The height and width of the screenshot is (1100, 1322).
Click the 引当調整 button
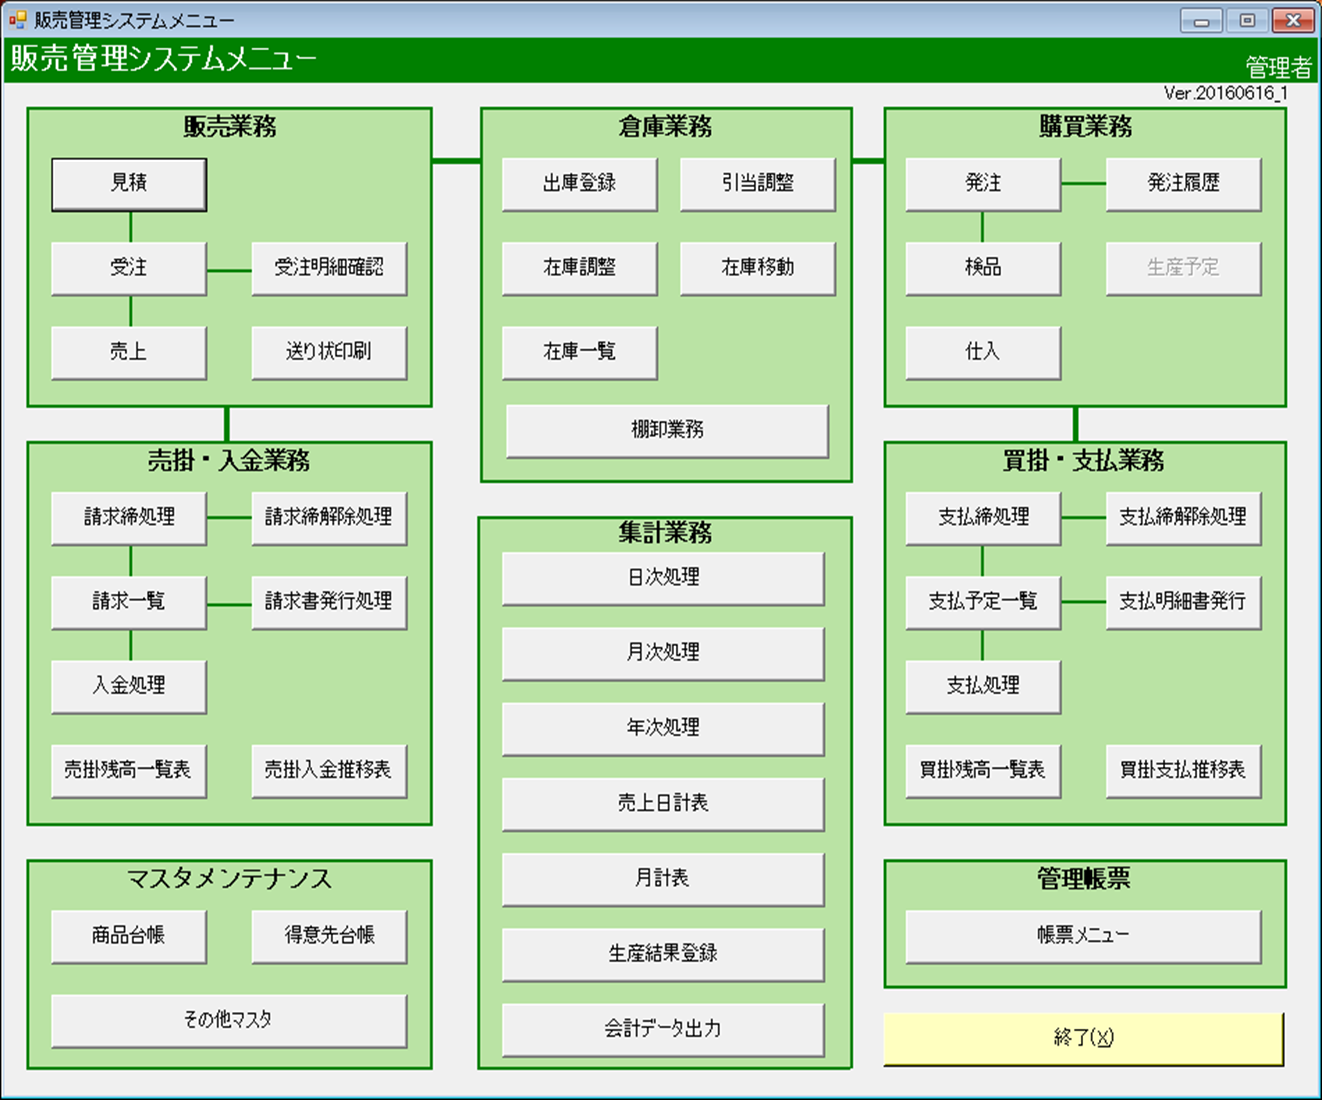[x=758, y=184]
